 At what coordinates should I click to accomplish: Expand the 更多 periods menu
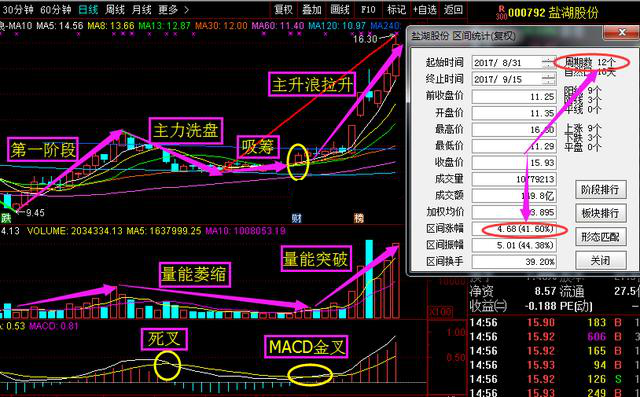pos(173,9)
